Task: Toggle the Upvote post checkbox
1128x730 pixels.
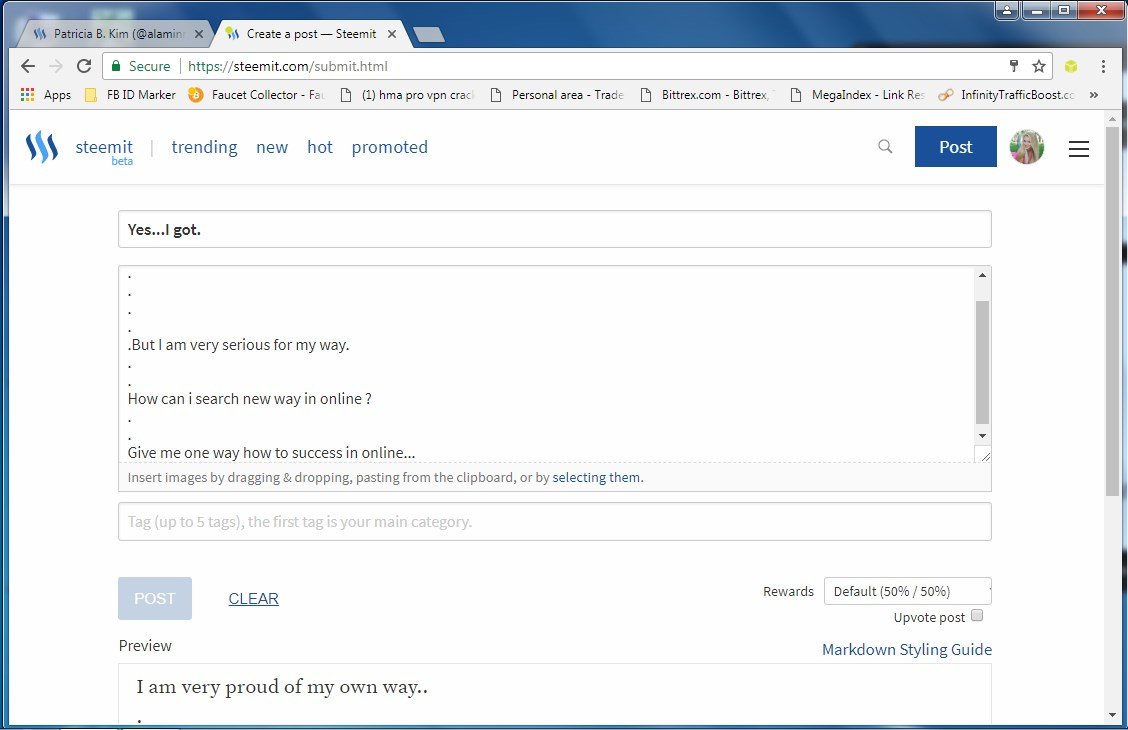Action: click(977, 616)
